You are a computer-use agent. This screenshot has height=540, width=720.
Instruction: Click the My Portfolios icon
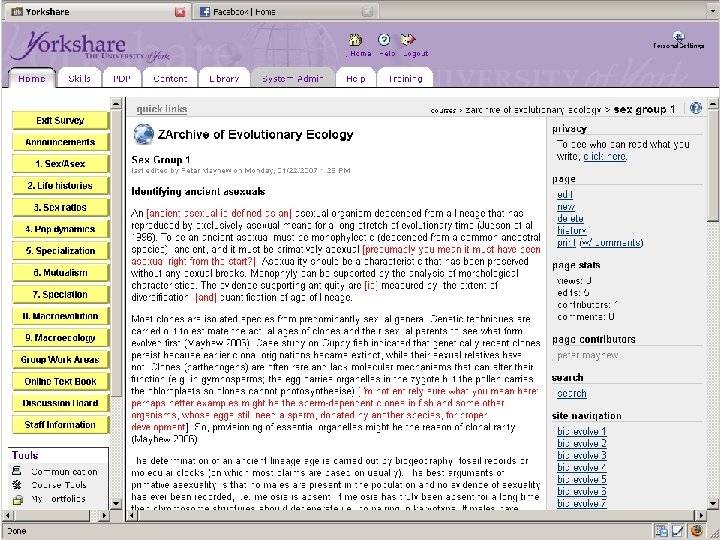(17, 499)
